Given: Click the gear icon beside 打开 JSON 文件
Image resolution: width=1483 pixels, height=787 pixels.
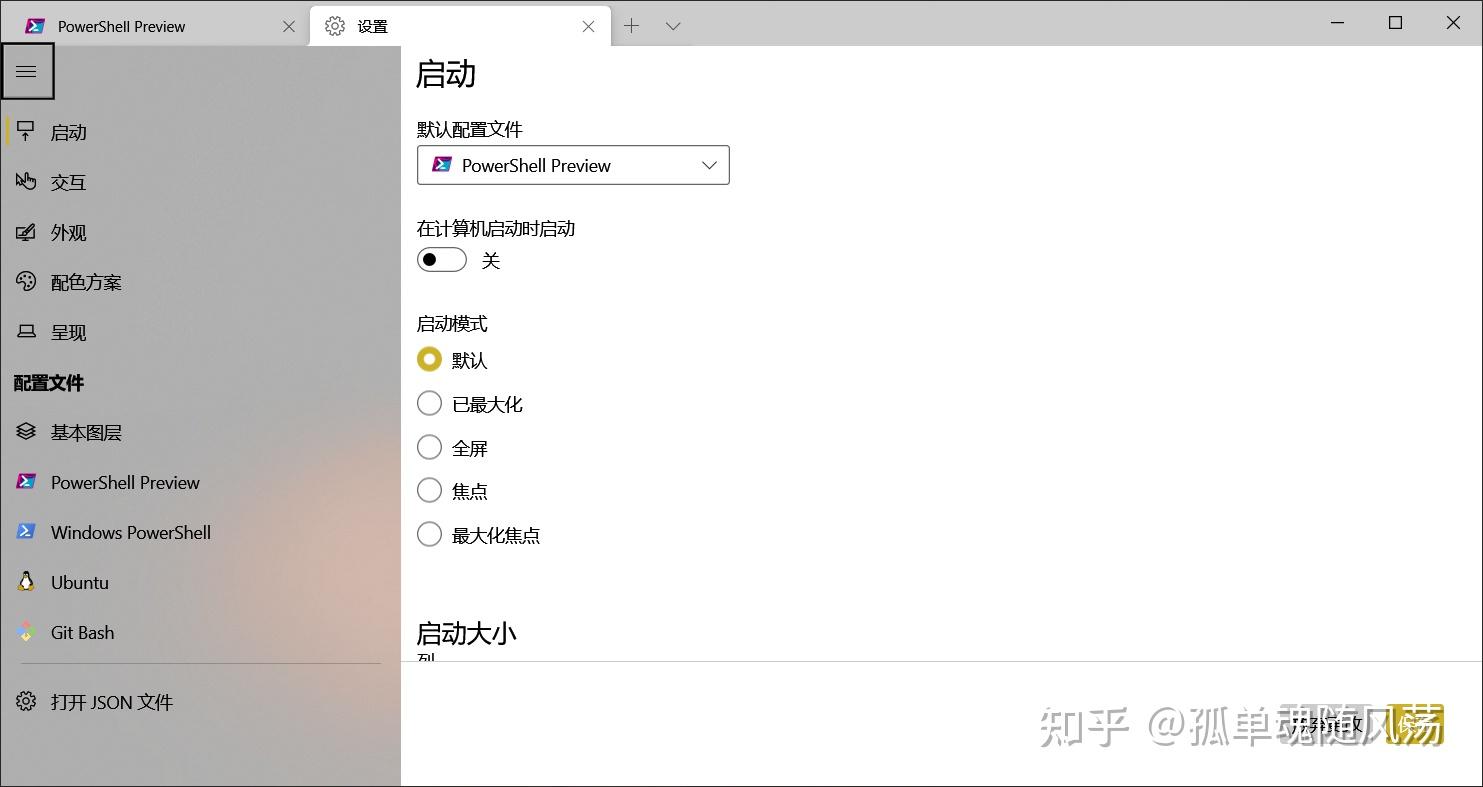Looking at the screenshot, I should click(26, 702).
